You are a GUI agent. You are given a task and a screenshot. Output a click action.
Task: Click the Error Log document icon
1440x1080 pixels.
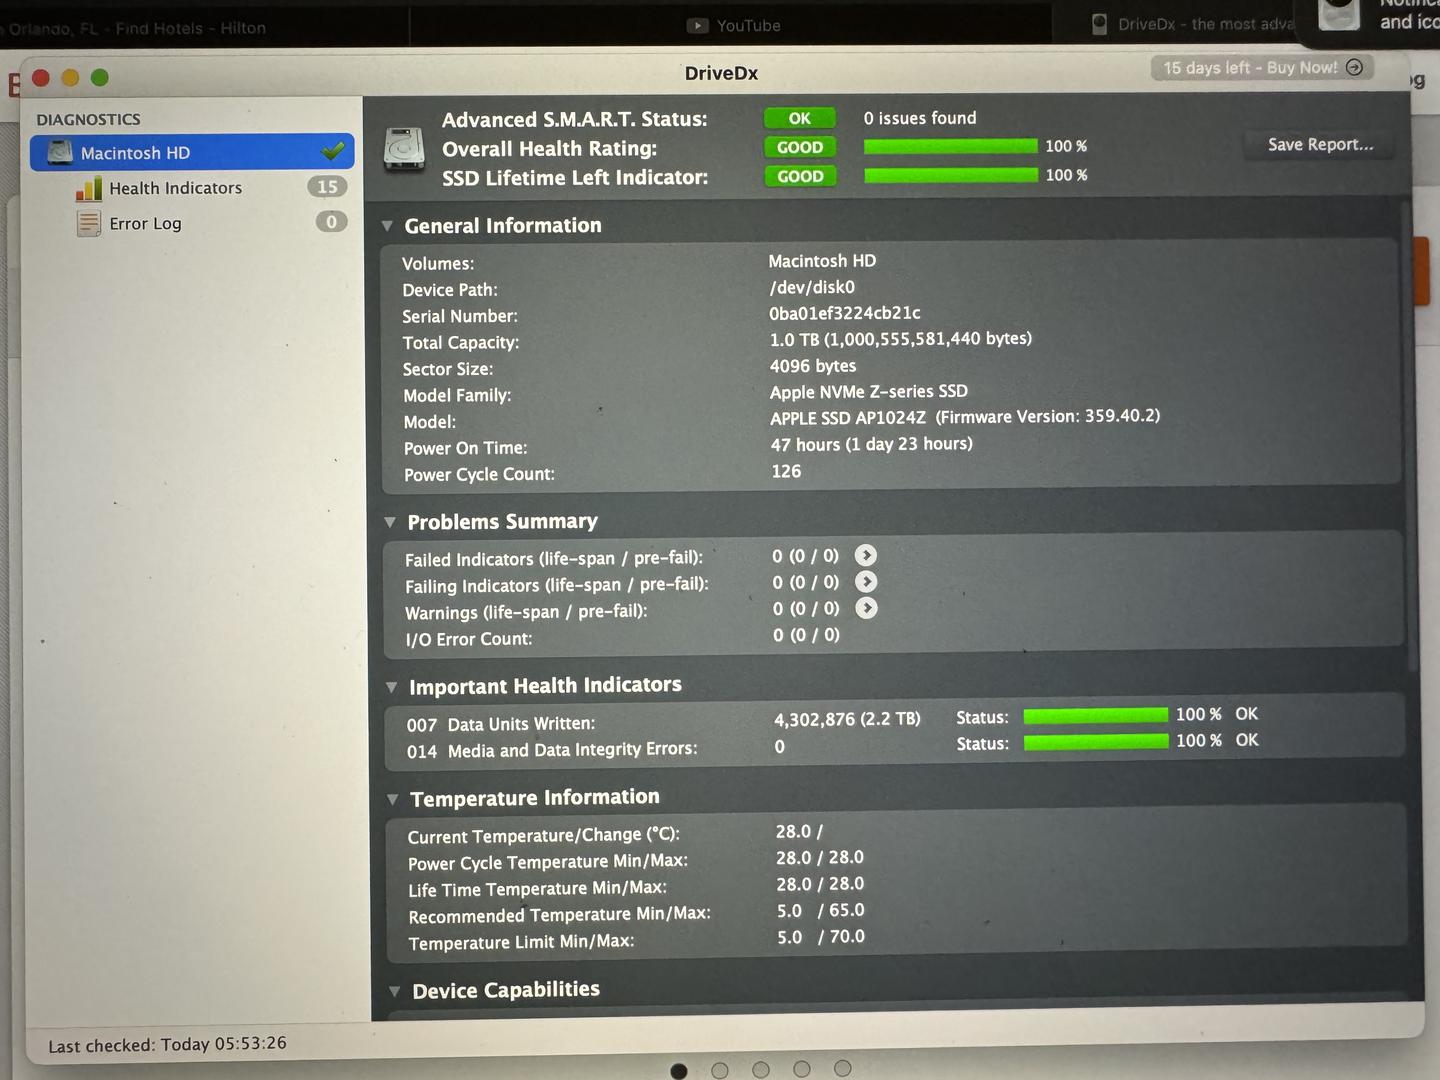coord(89,223)
